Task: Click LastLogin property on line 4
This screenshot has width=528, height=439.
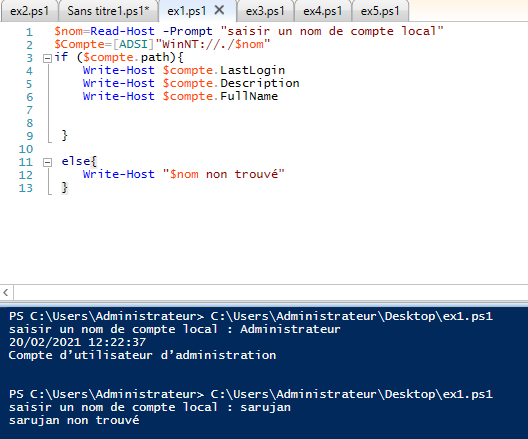Action: (x=253, y=70)
